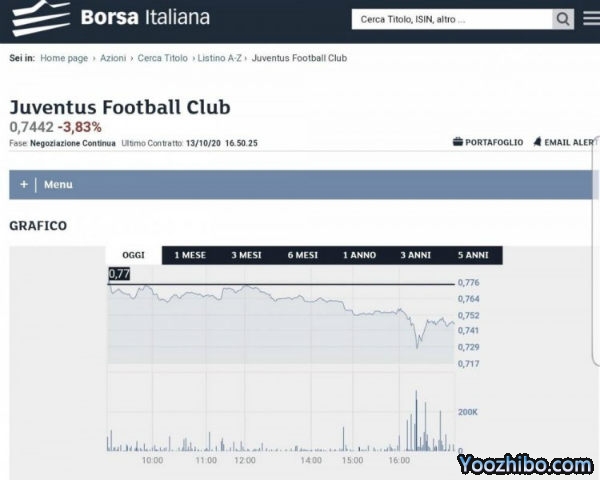
Task: Expand the Menu plus icon
Action: point(24,184)
